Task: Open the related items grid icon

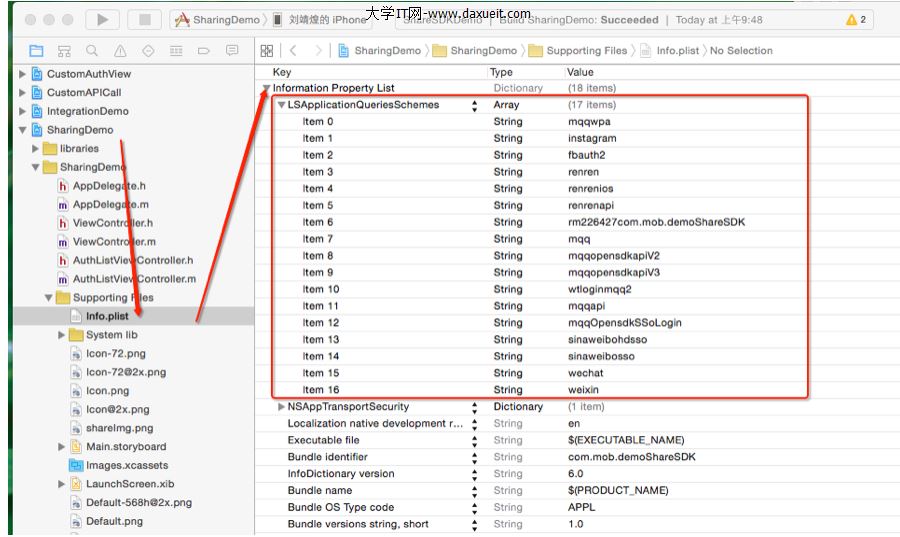Action: pyautogui.click(x=266, y=50)
